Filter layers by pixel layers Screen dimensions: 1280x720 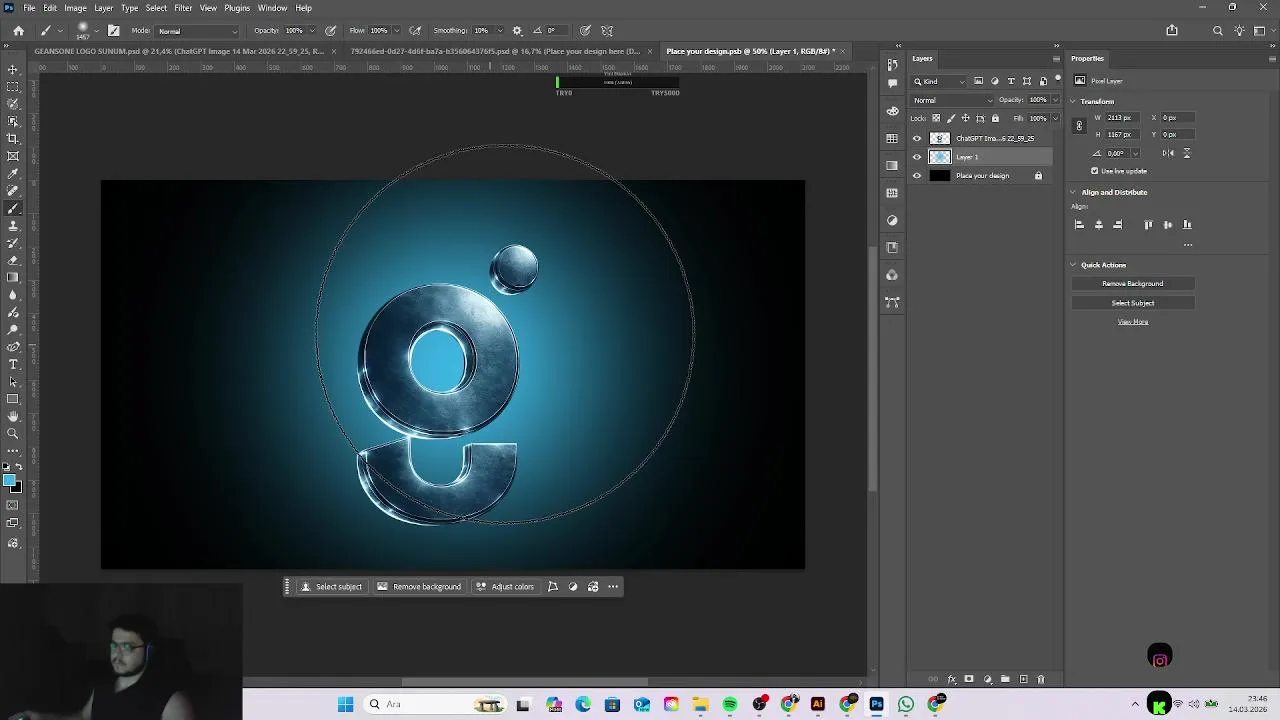(978, 81)
